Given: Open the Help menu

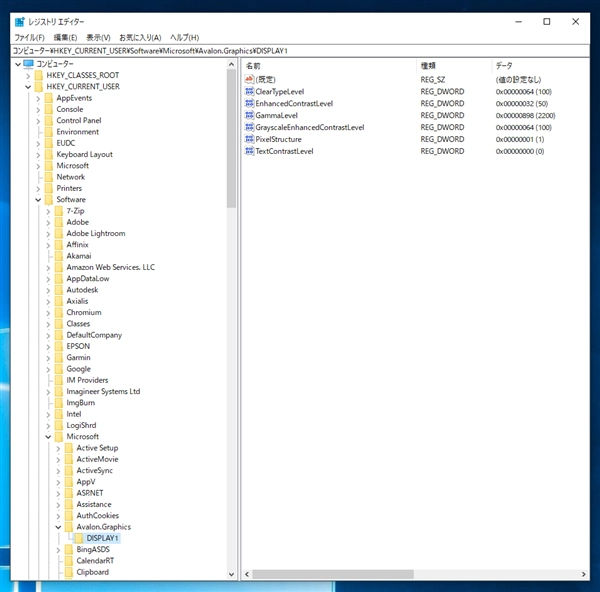Looking at the screenshot, I should point(184,38).
